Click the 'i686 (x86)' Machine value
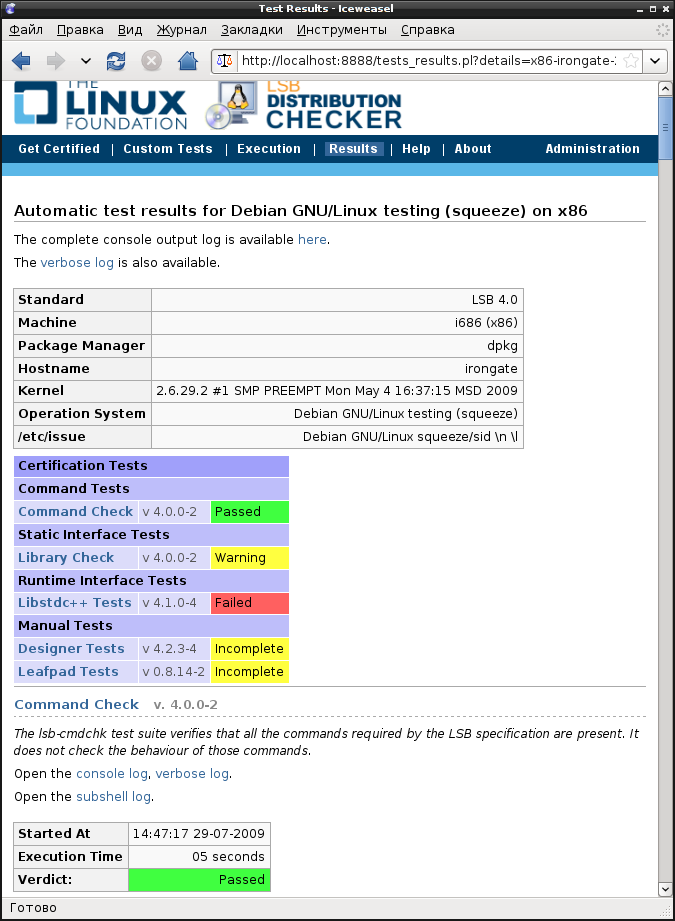This screenshot has width=675, height=921. (x=486, y=322)
